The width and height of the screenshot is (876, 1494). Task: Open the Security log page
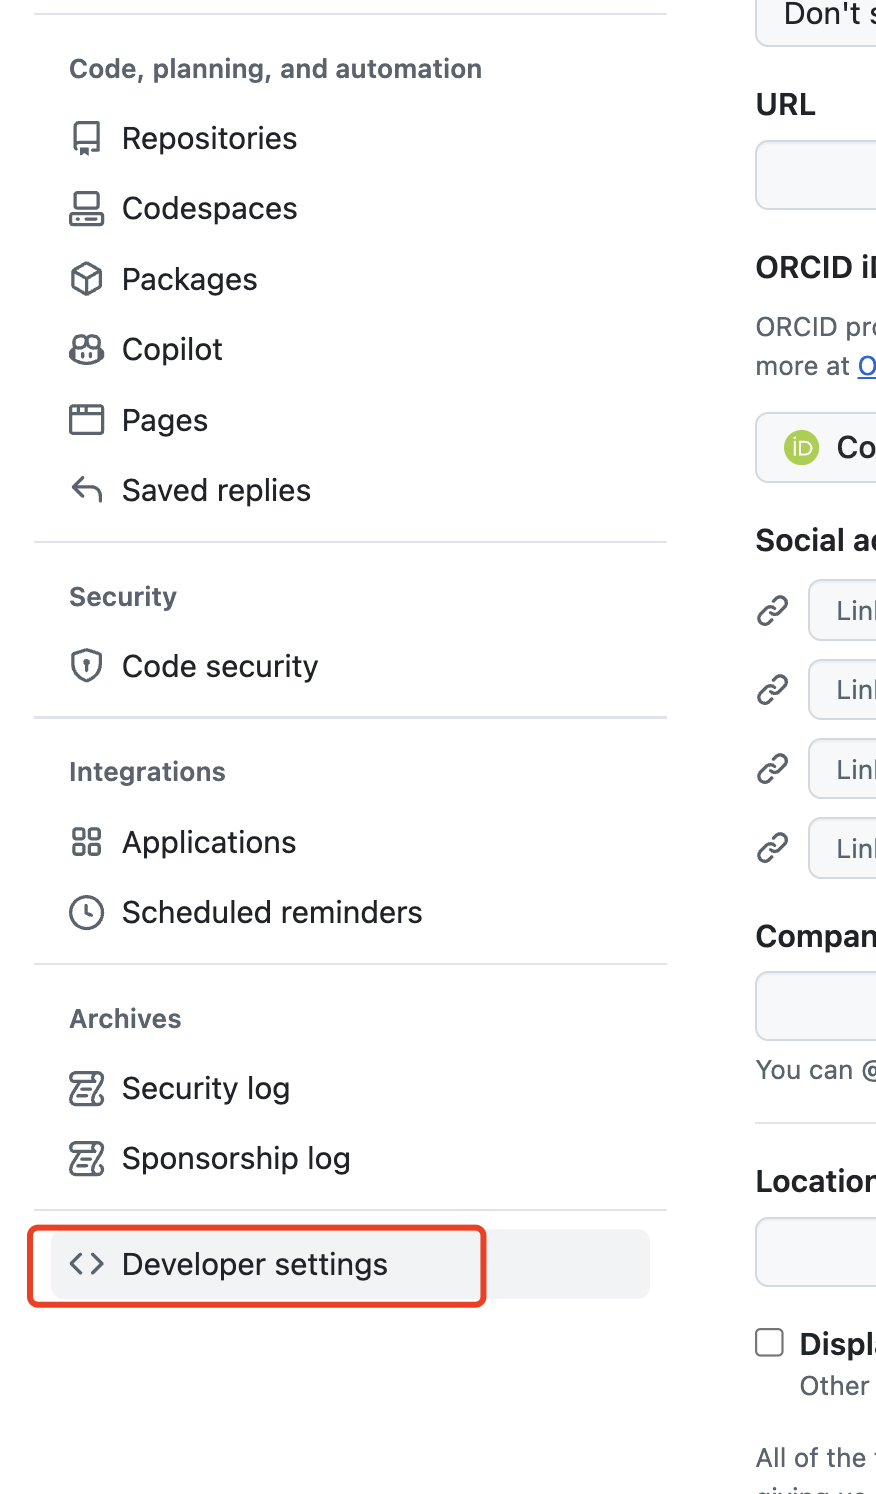point(205,1088)
